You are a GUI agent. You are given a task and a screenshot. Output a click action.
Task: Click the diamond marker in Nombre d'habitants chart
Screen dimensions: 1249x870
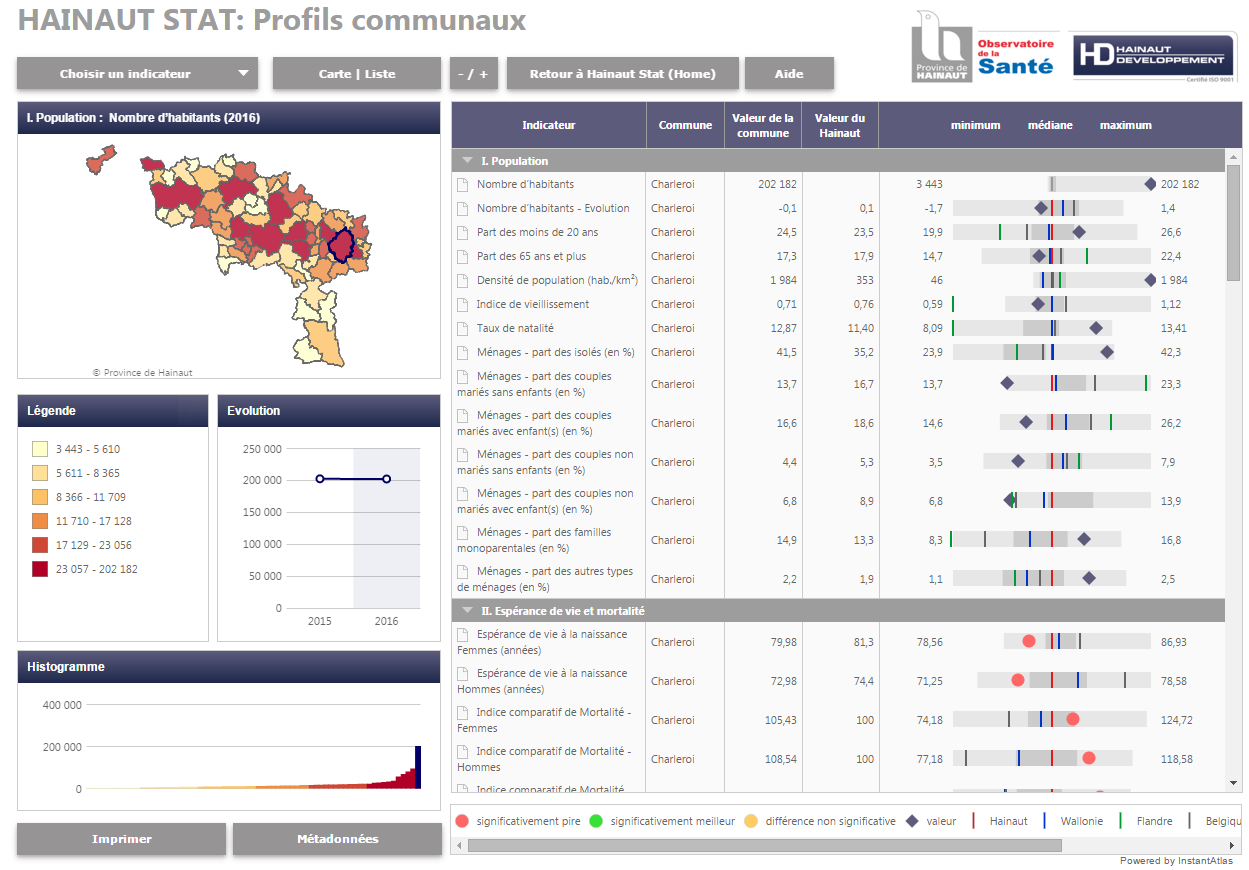[x=1150, y=184]
